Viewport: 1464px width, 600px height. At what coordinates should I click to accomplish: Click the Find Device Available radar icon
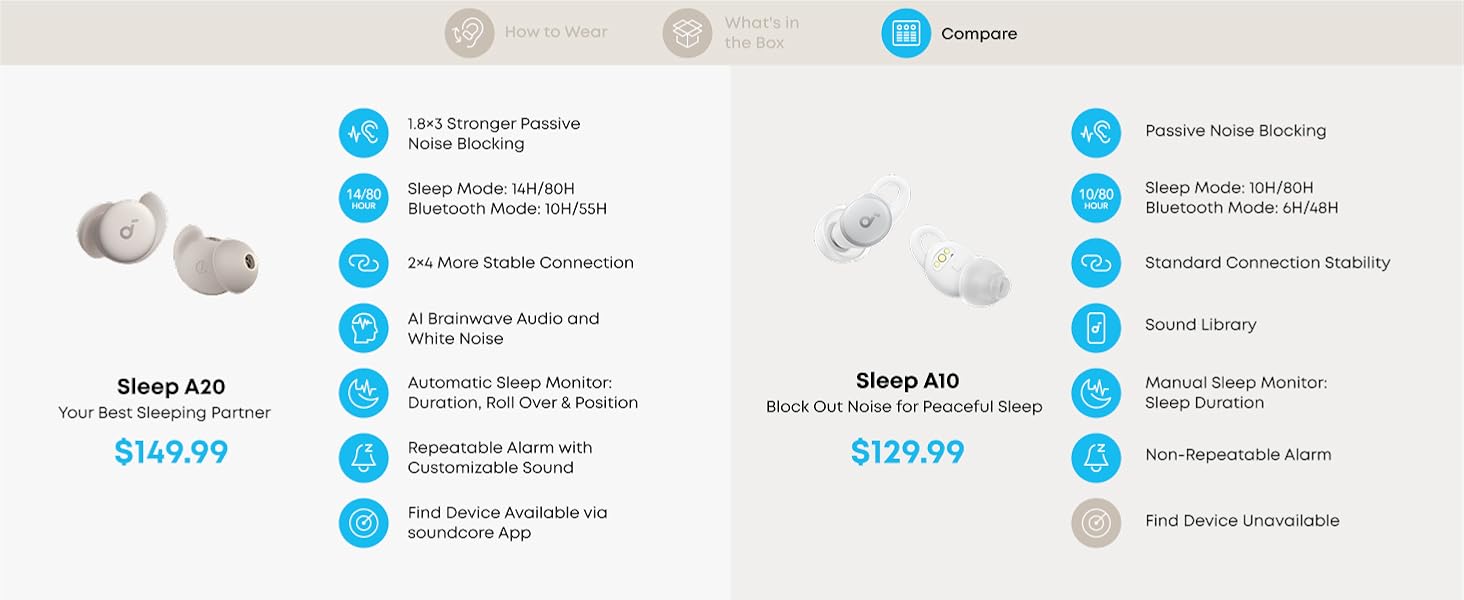pyautogui.click(x=363, y=523)
